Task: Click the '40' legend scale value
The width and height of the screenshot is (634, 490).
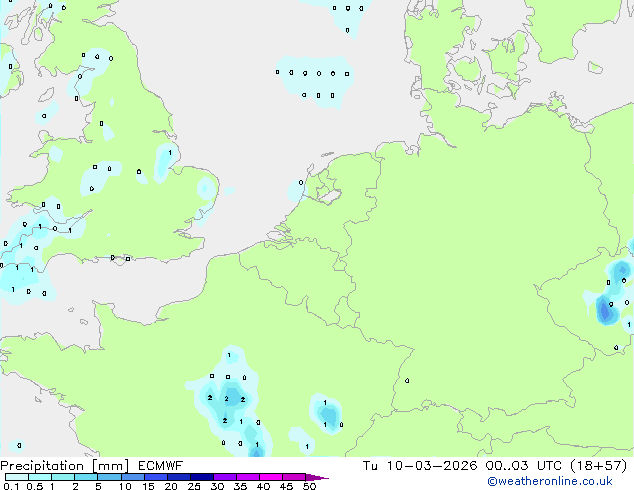Action: (263, 486)
